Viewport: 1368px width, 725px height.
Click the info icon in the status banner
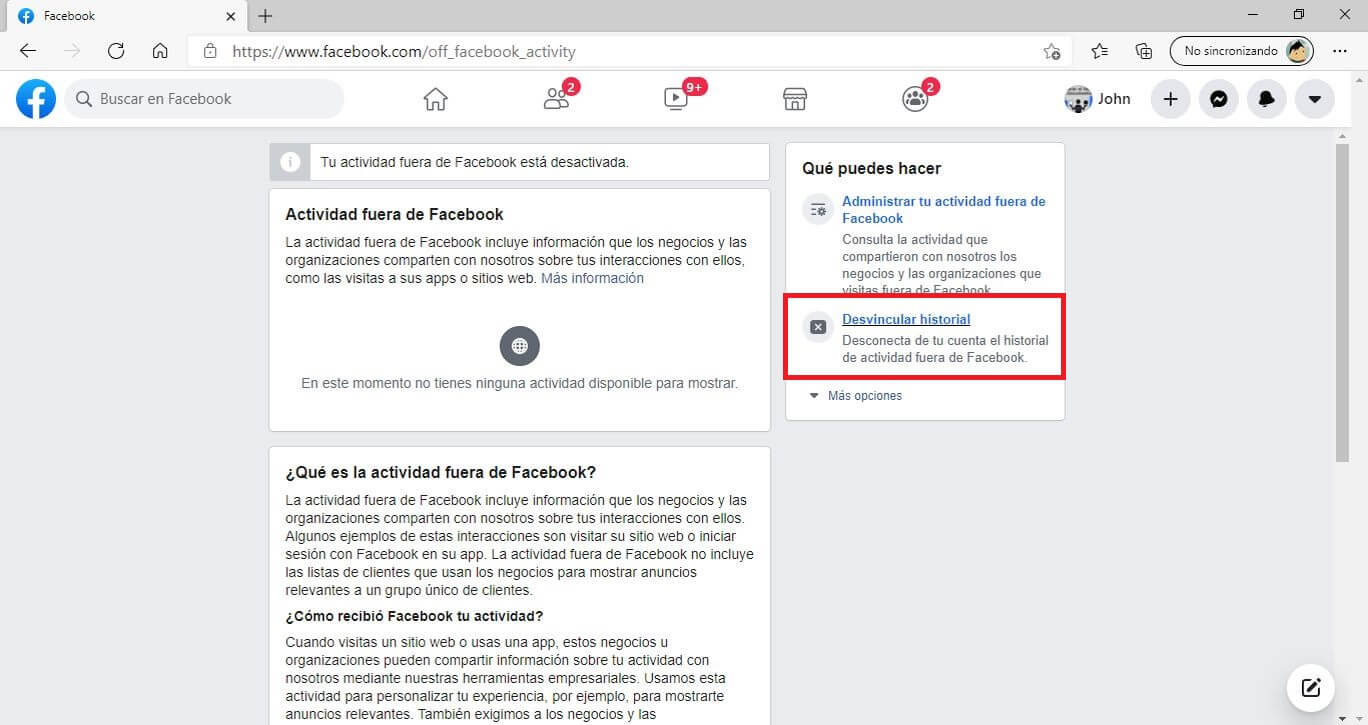coord(290,162)
